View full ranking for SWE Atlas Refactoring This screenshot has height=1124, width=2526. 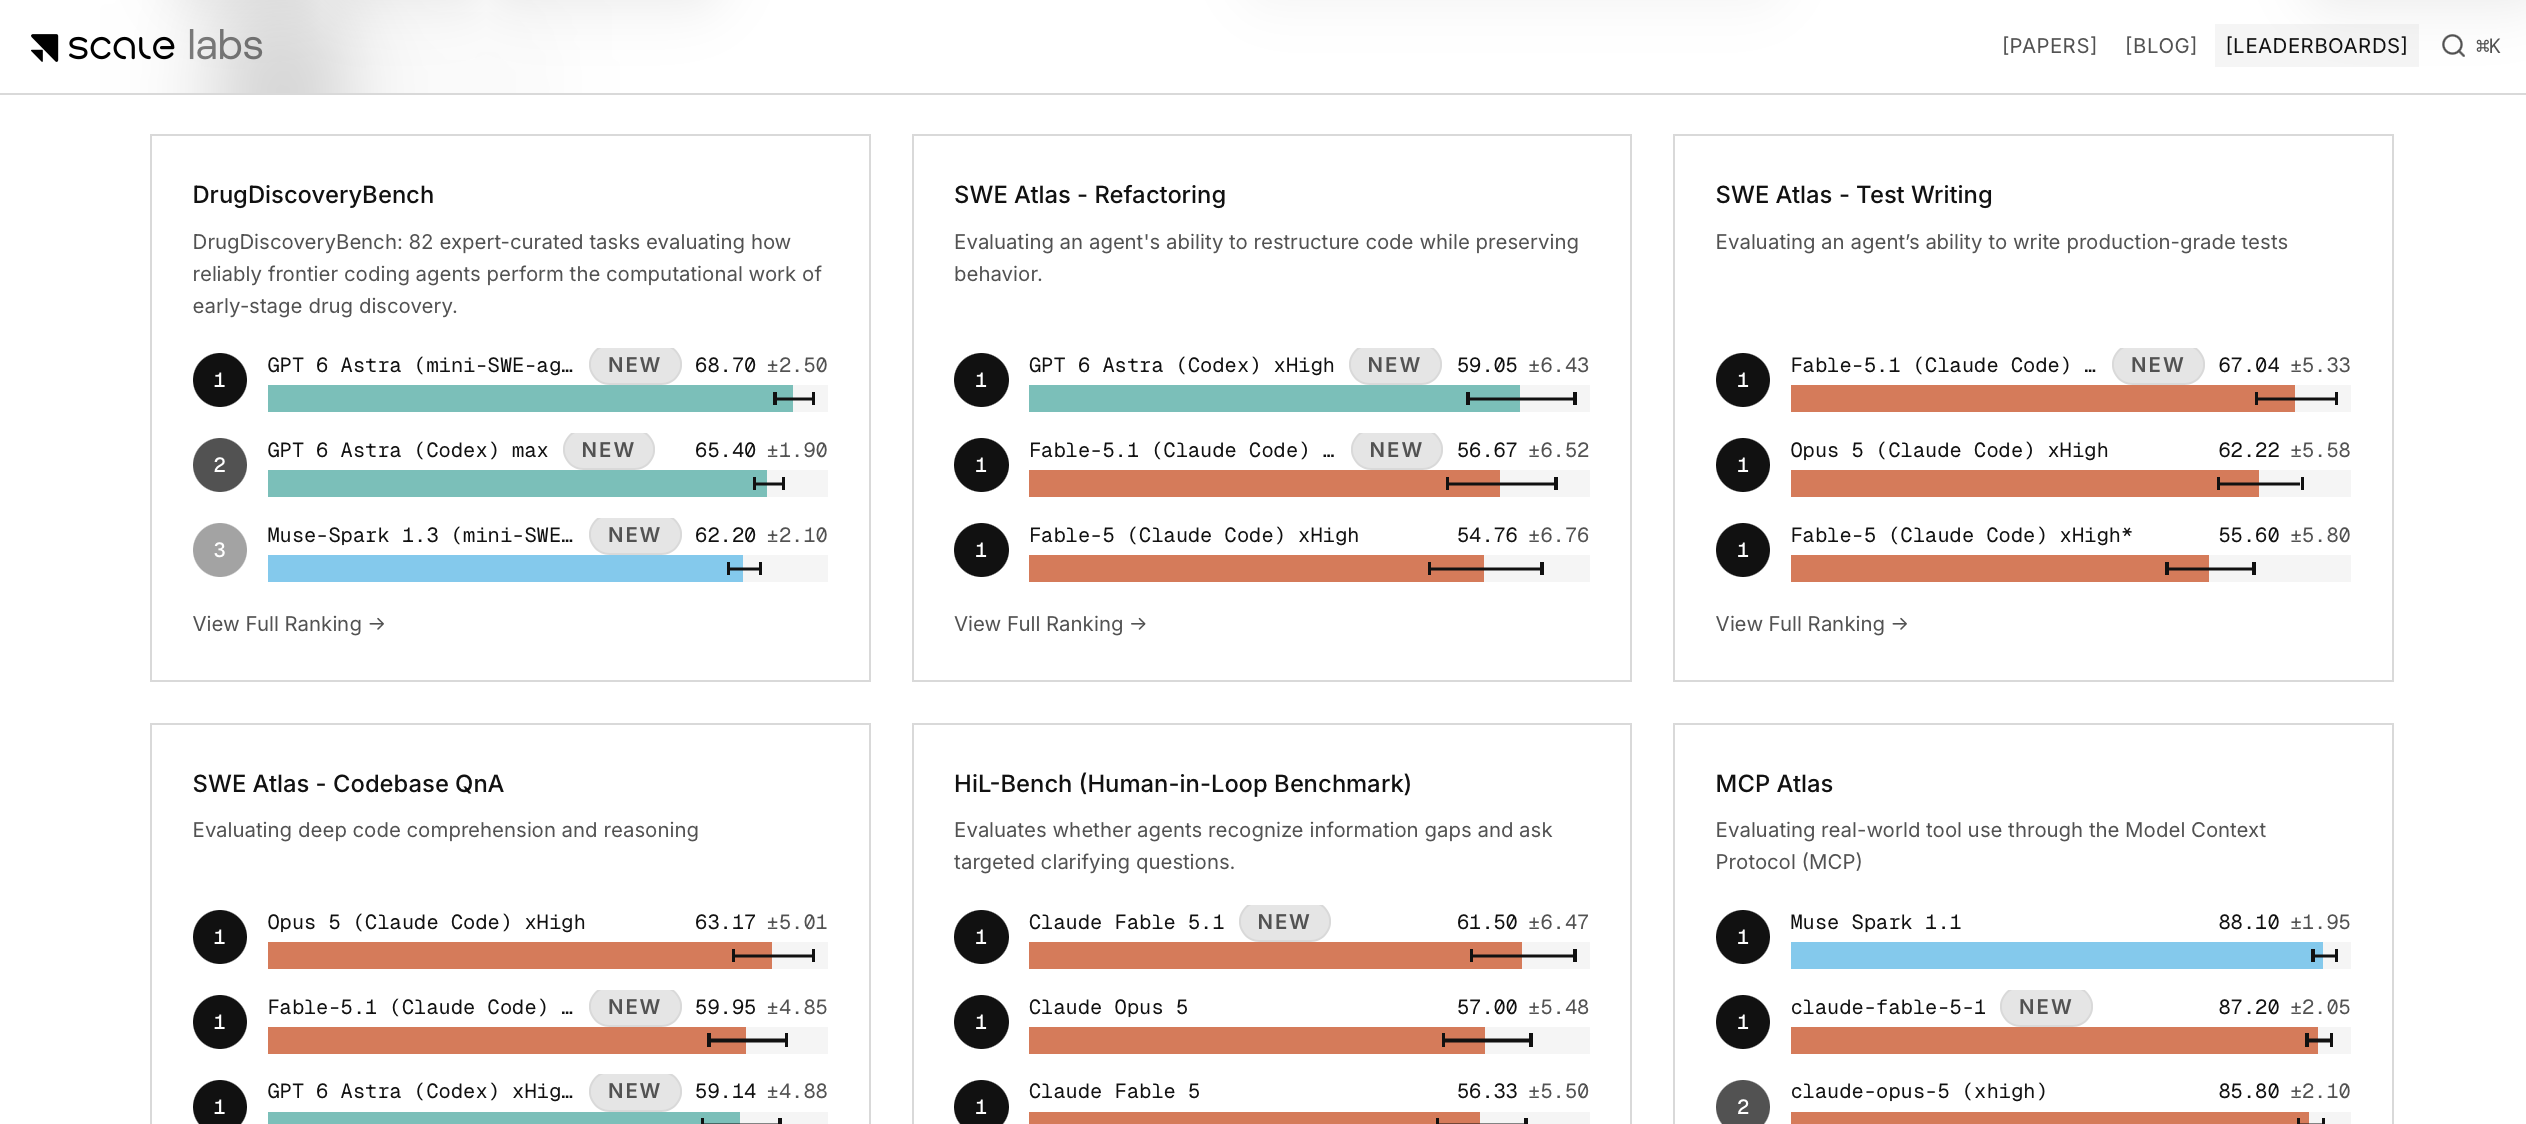pos(1050,624)
